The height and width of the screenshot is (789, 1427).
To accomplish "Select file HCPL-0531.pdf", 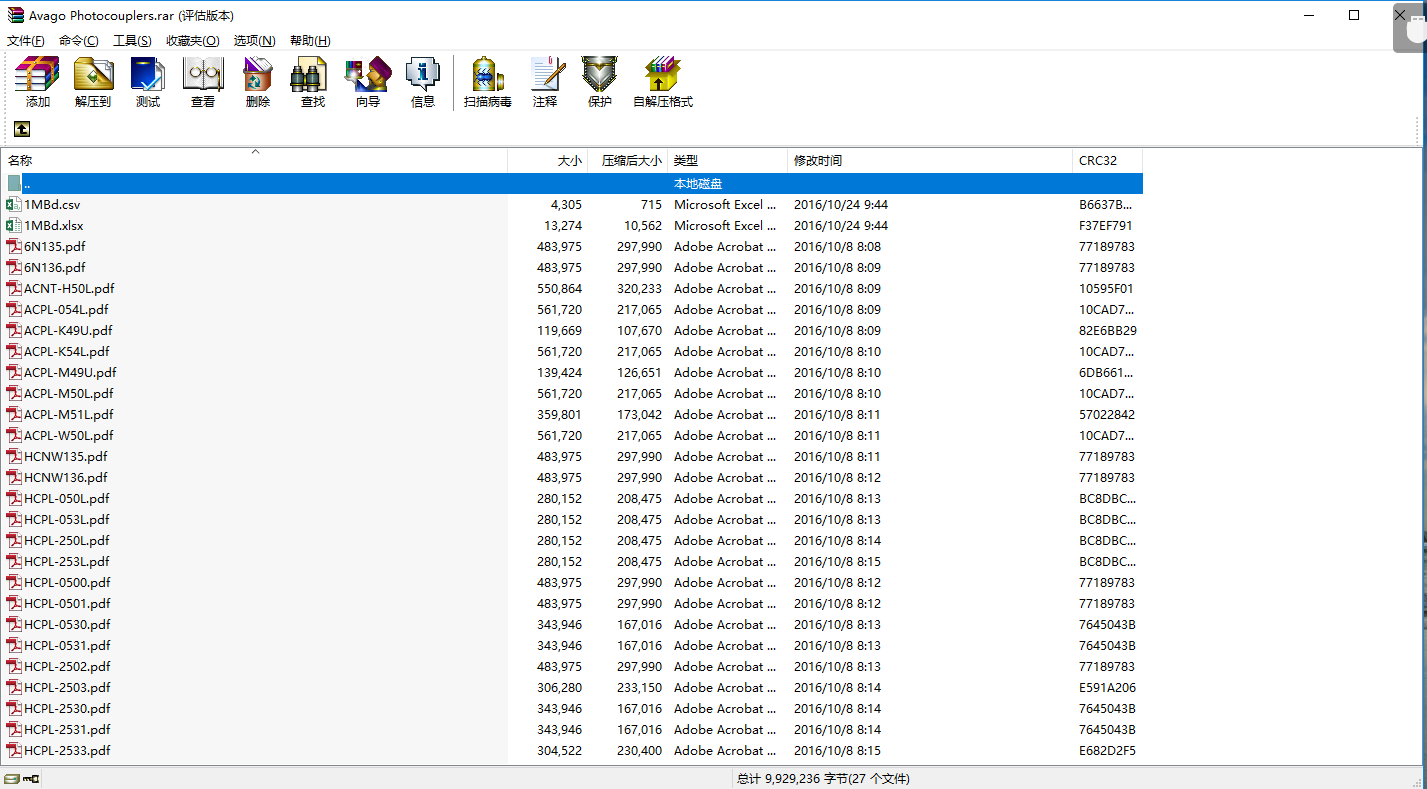I will (x=67, y=645).
